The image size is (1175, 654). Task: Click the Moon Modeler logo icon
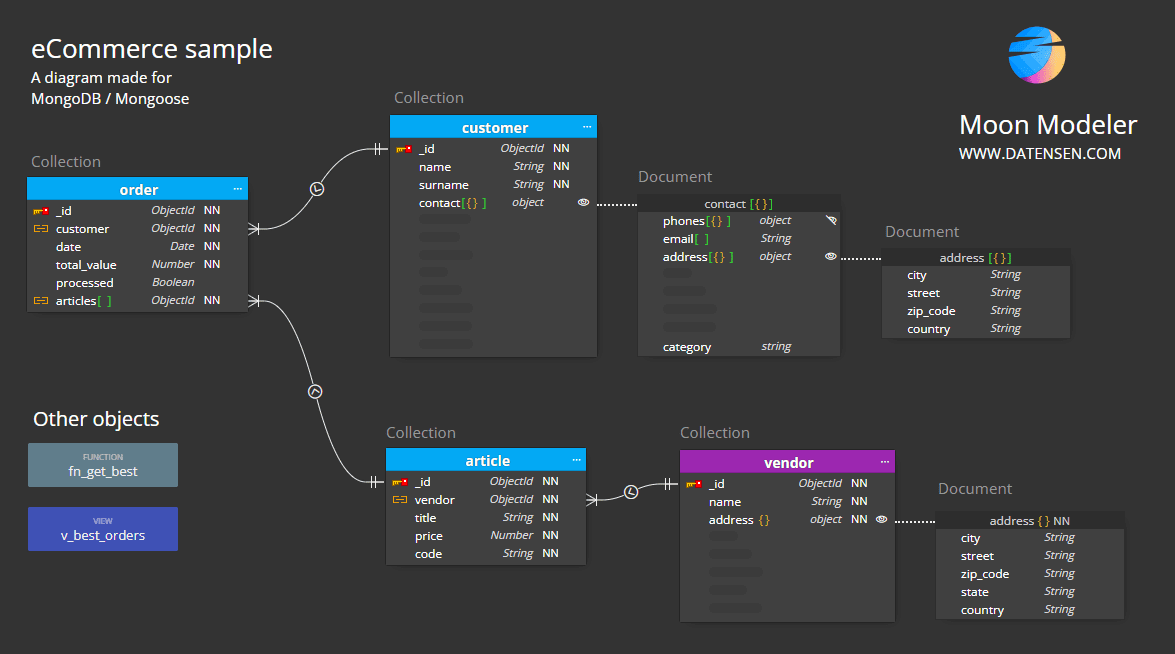[1037, 55]
